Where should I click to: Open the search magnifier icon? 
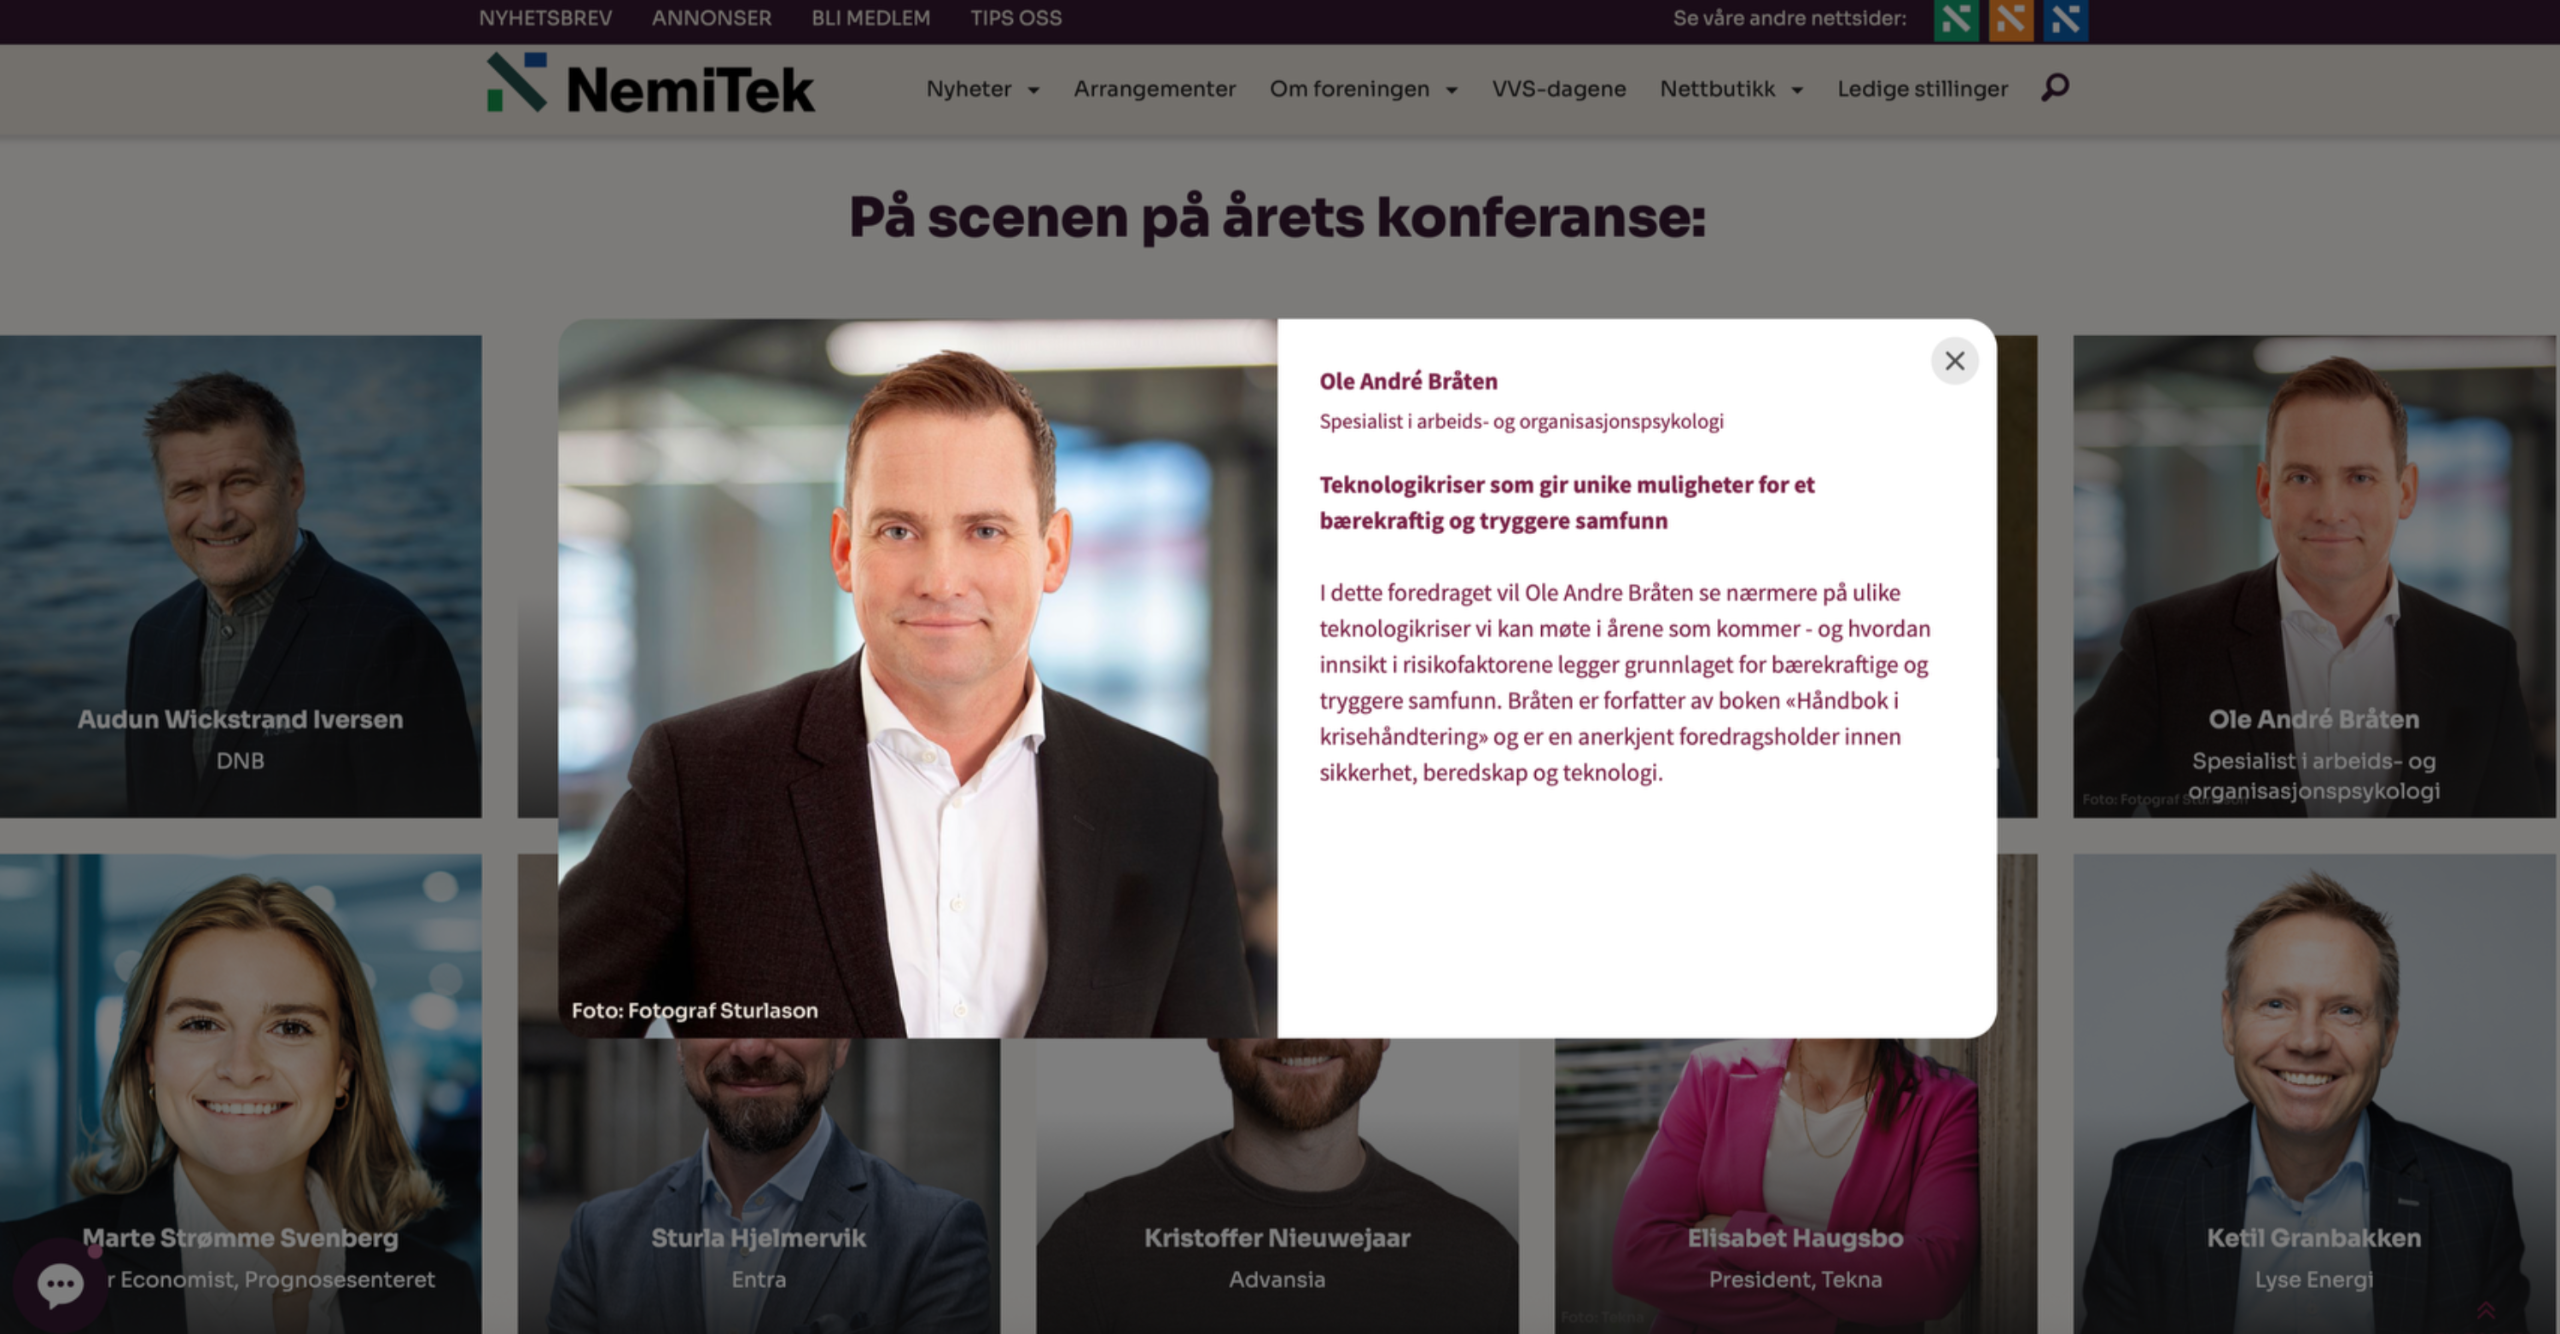pos(2055,88)
